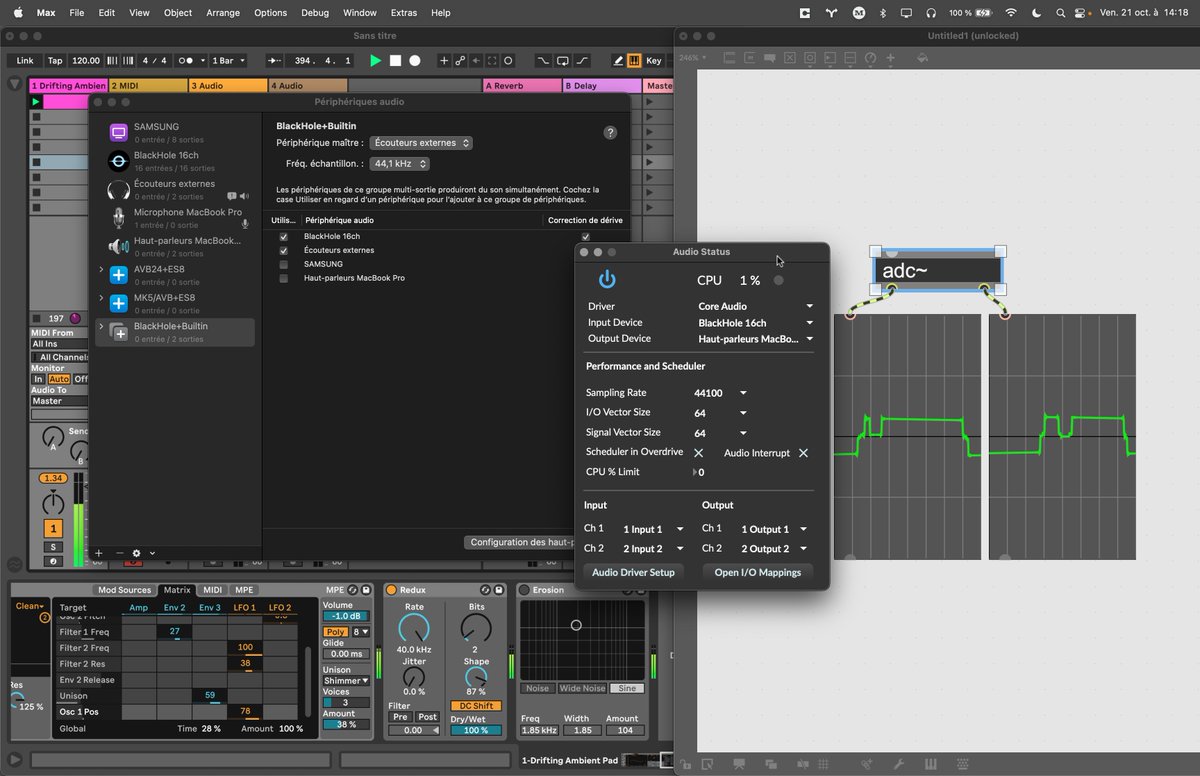Toggle the BlackHole 16ch use checkbox
This screenshot has width=1200, height=776.
(x=284, y=236)
